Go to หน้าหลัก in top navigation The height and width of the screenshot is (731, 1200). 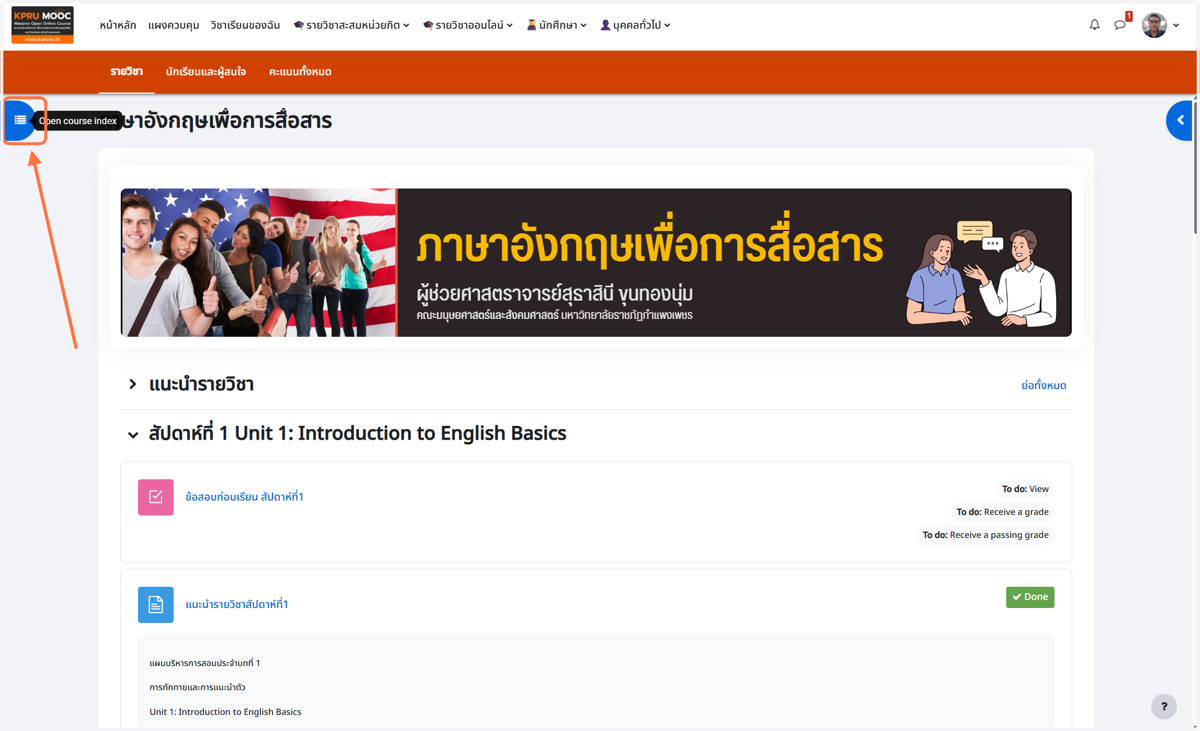click(118, 25)
